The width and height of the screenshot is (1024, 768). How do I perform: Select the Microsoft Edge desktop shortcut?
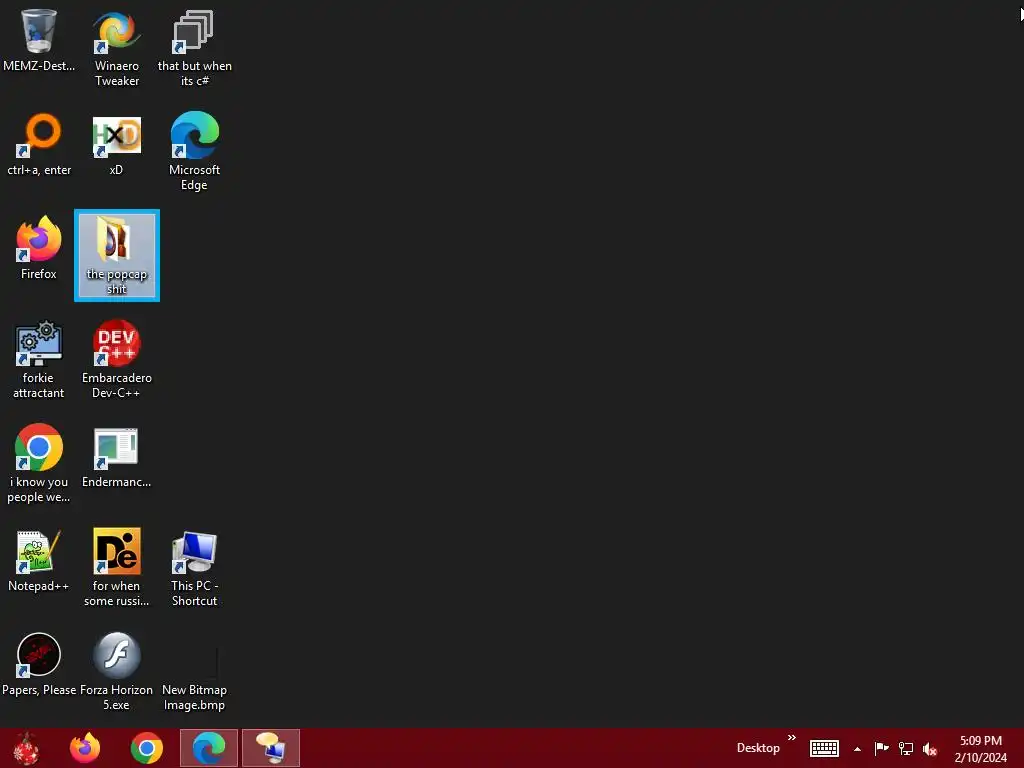(194, 152)
